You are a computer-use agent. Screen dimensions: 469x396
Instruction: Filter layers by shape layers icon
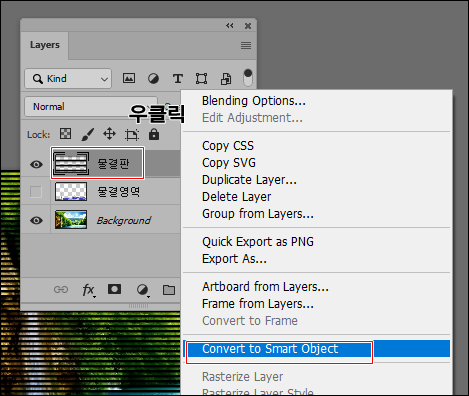coord(201,79)
